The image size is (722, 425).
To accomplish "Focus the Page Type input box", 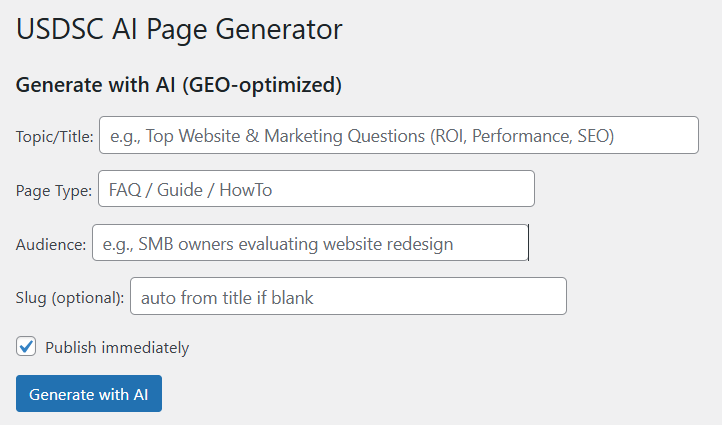I will (x=316, y=189).
